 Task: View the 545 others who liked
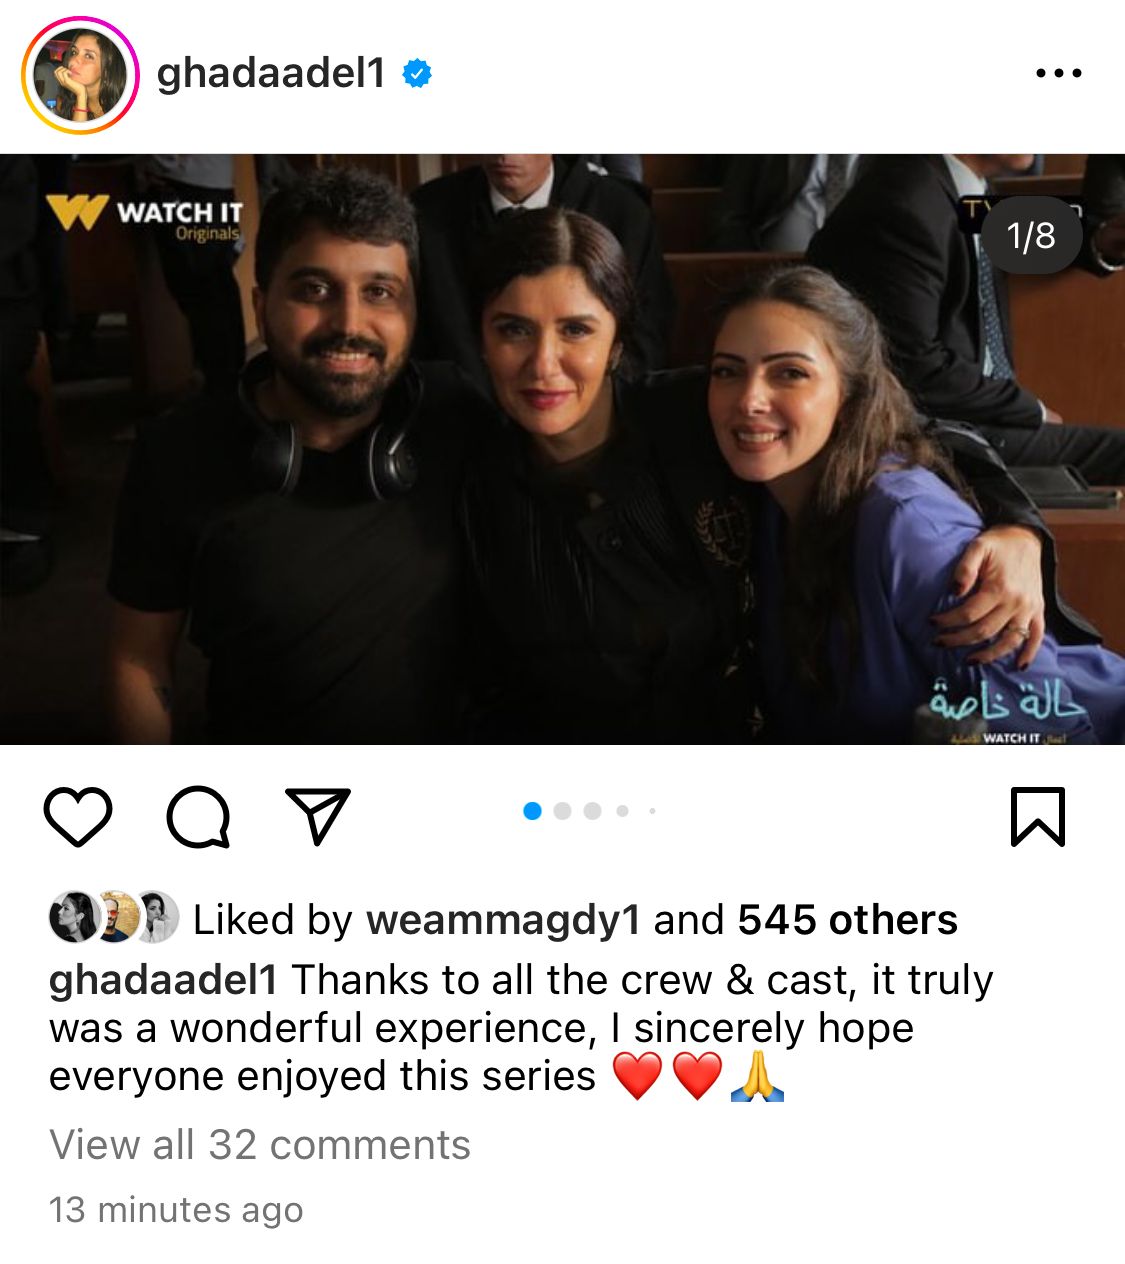tap(848, 920)
